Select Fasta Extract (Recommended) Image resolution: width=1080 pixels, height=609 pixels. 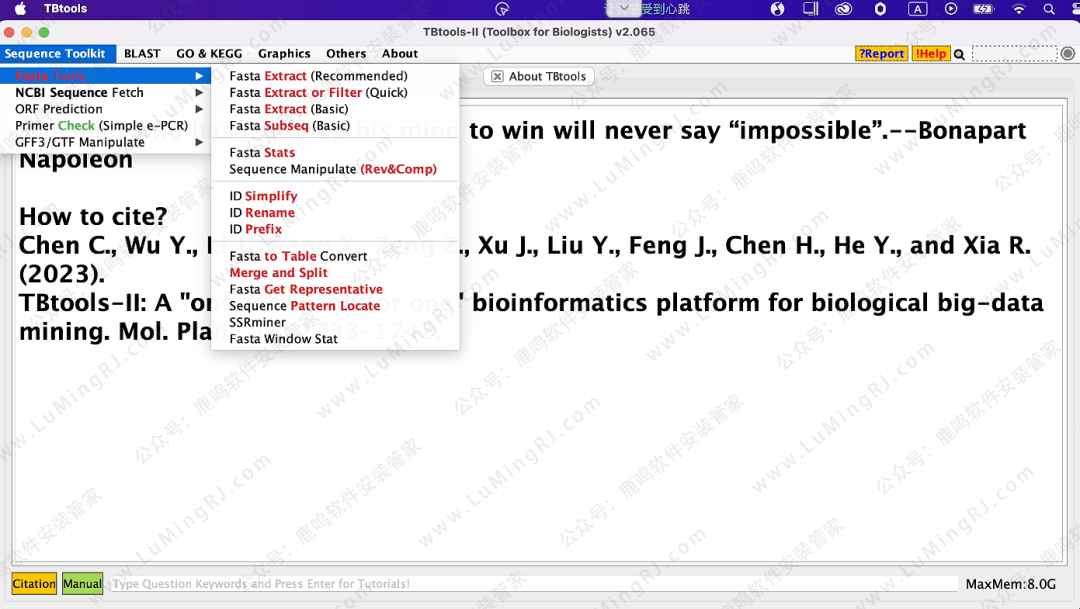(318, 76)
